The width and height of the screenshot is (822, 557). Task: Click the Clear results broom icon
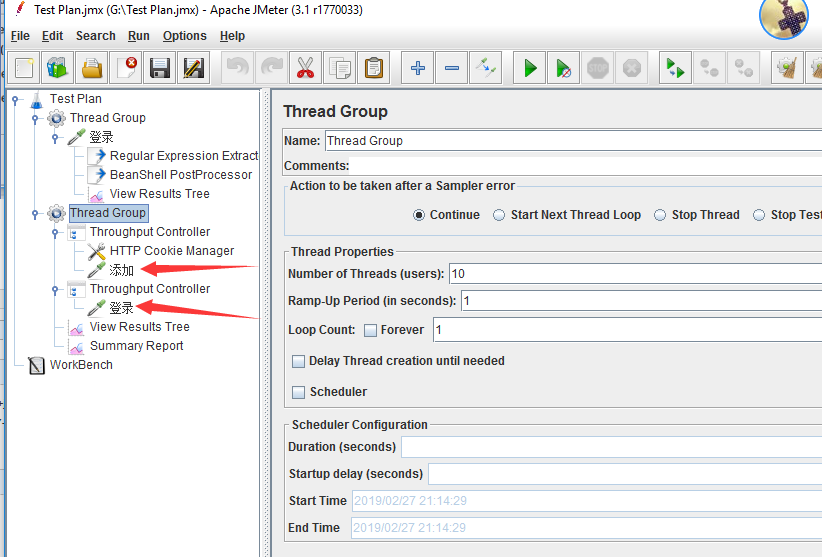[787, 68]
